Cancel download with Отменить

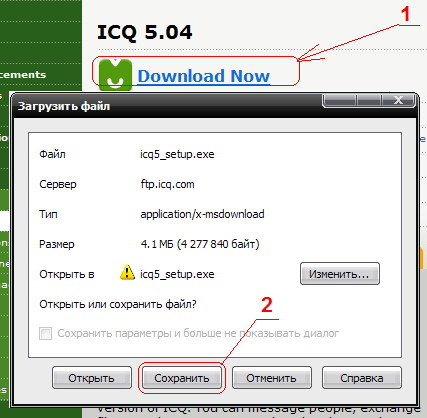272,378
